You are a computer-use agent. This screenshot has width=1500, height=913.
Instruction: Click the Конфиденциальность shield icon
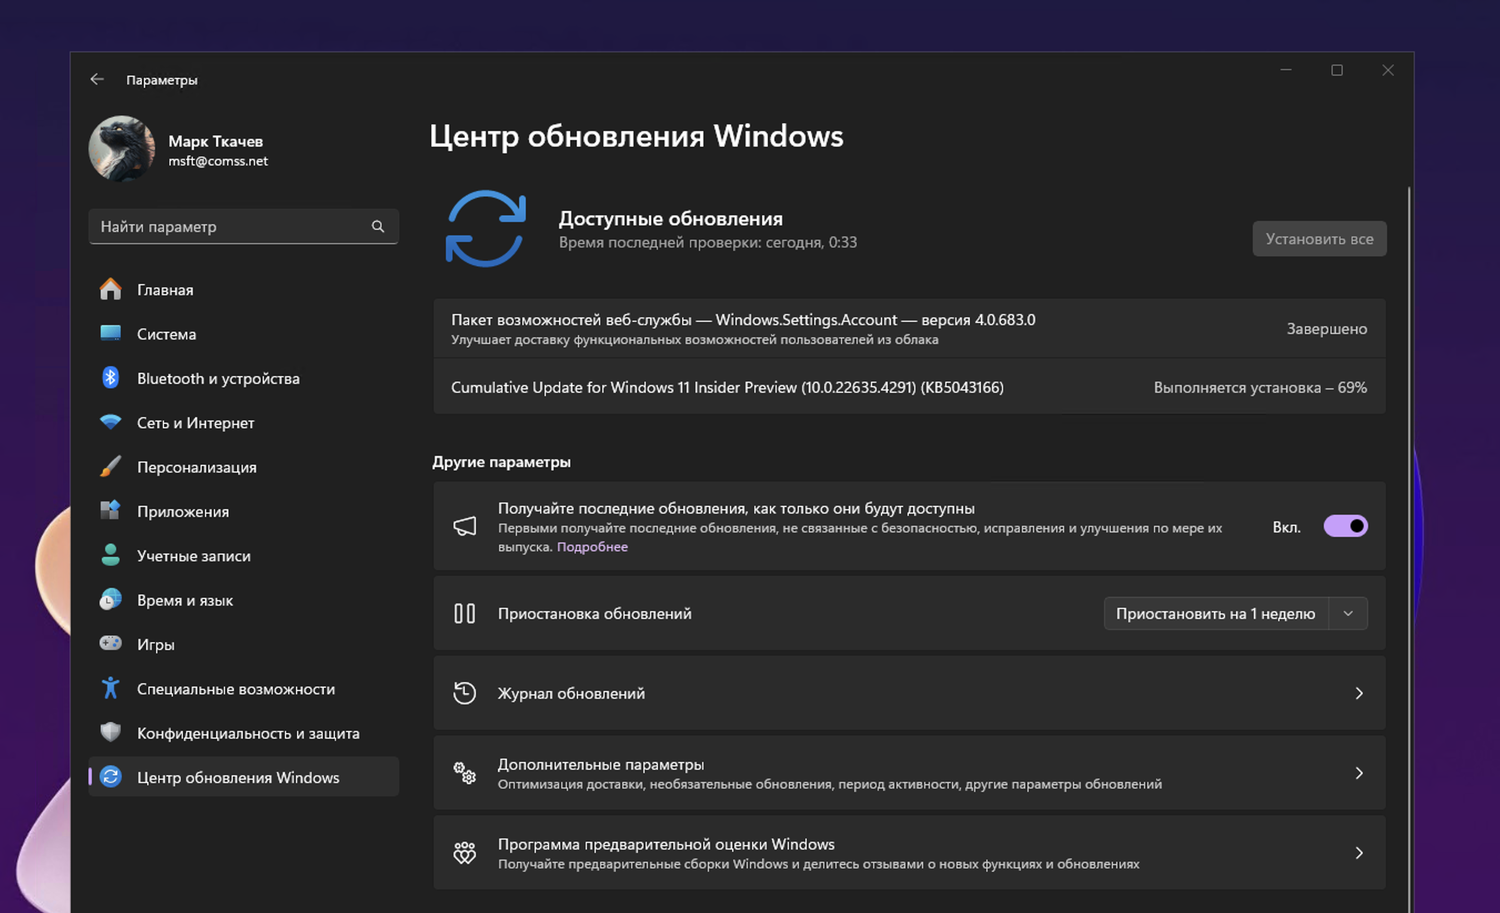click(110, 732)
